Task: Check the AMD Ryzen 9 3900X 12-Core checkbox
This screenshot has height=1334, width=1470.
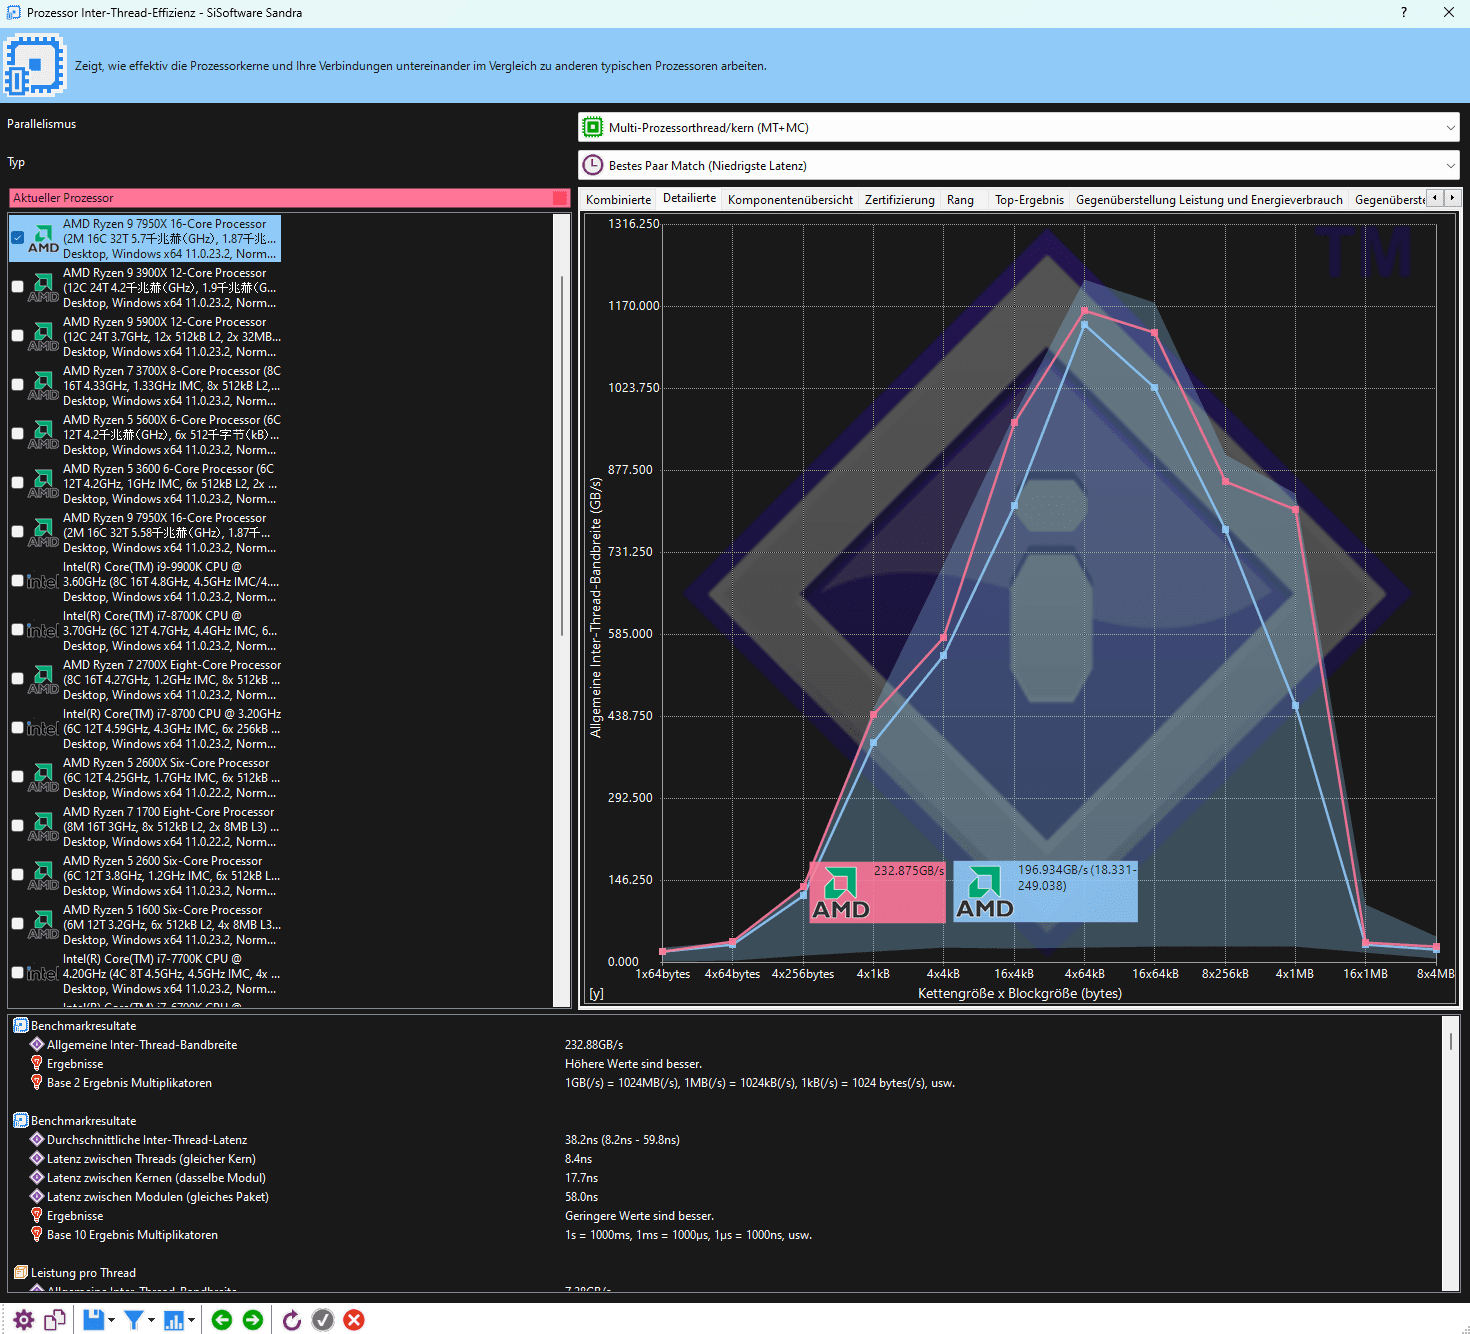Action: pos(18,287)
